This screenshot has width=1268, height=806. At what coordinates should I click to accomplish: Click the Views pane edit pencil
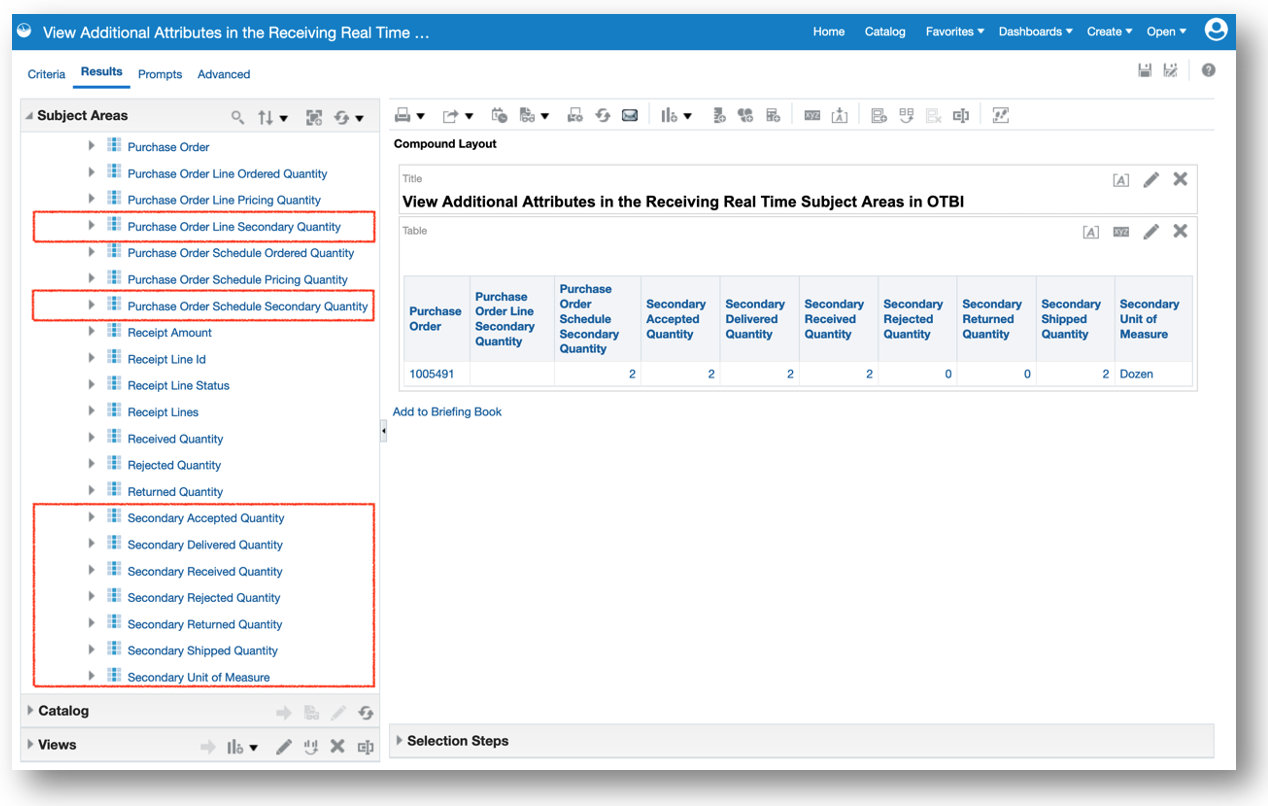click(284, 747)
